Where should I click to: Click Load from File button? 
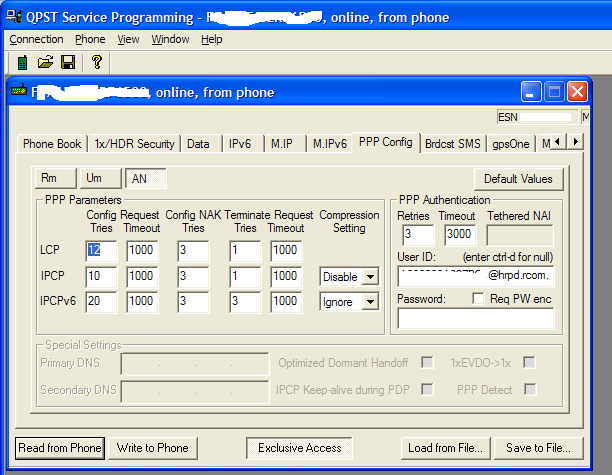(x=445, y=448)
